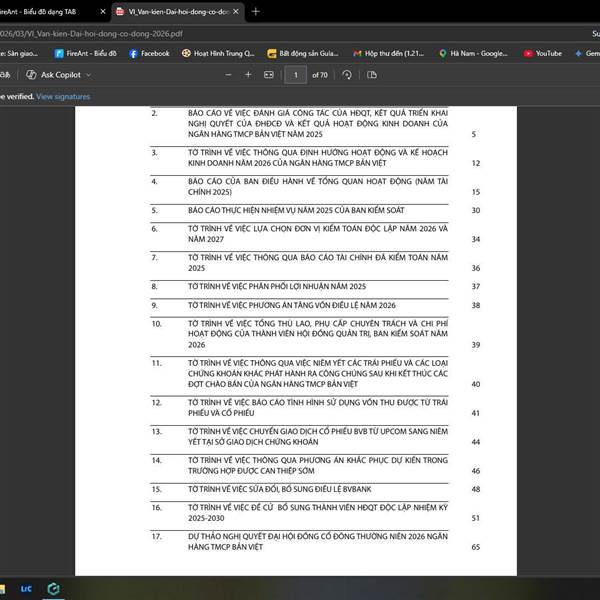This screenshot has height=600, width=600.
Task: Click page number 51 in contents
Action: (476, 518)
